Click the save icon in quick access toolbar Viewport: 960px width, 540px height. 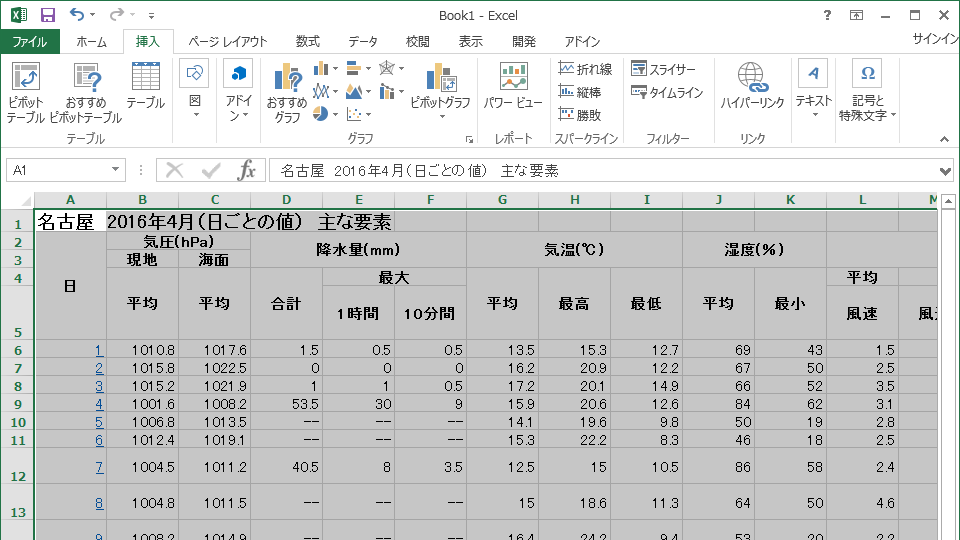(x=47, y=15)
